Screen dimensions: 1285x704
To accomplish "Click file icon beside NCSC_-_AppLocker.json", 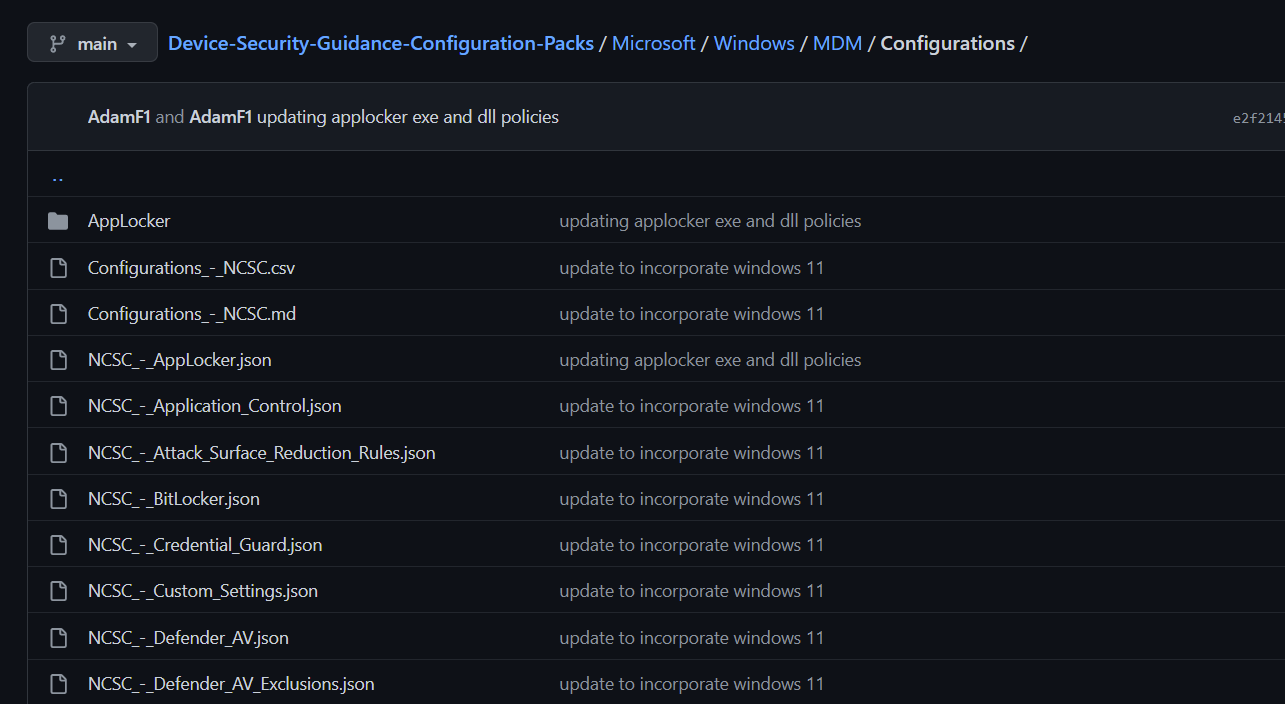I will (x=58, y=360).
